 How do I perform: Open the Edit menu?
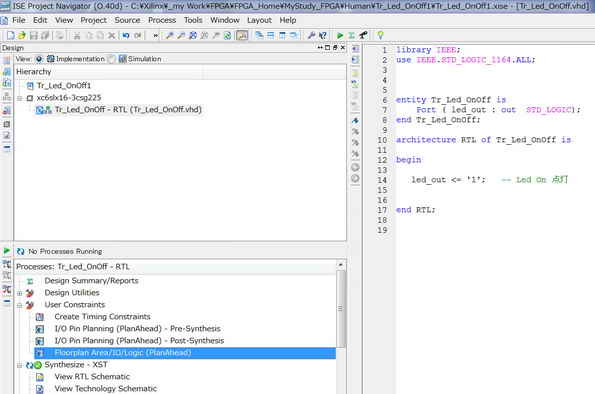(40, 20)
